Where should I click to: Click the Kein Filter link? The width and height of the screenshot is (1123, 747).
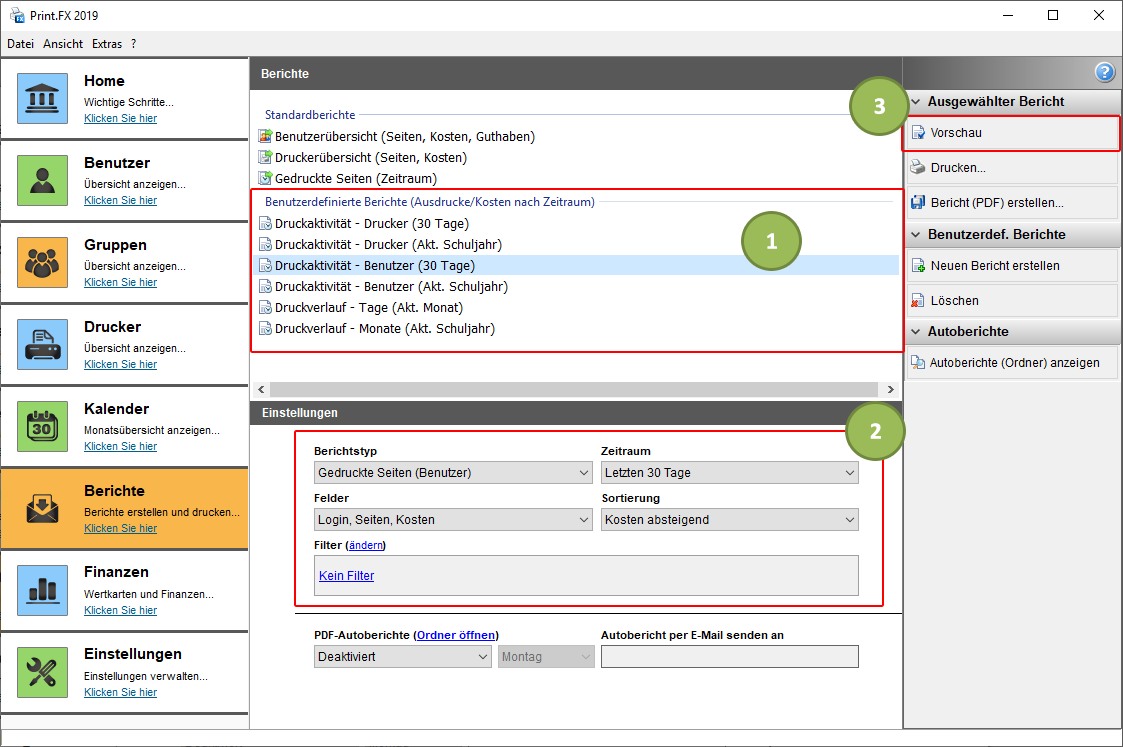[346, 576]
